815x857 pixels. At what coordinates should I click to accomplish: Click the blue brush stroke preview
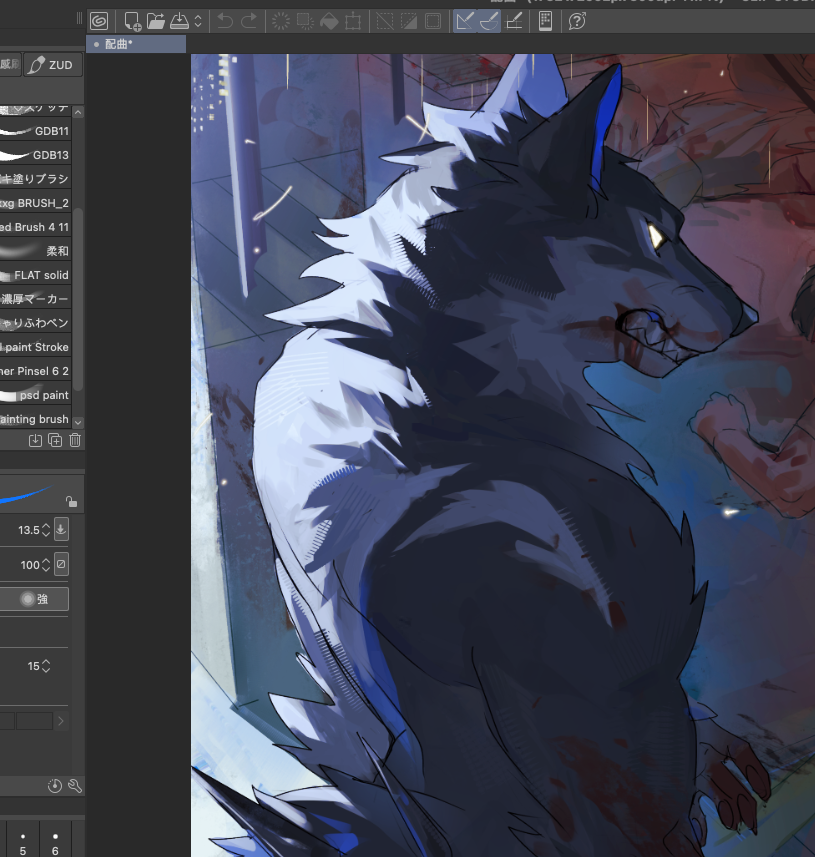[26, 495]
